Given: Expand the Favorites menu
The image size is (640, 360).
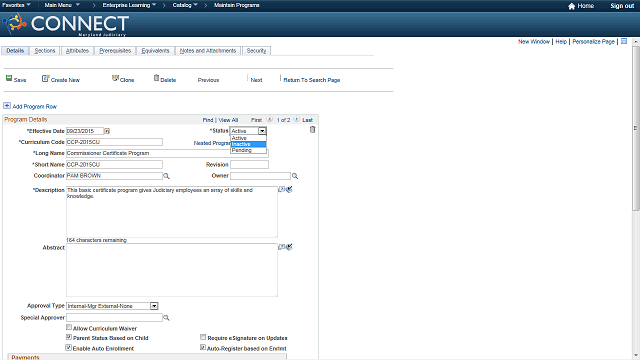Looking at the screenshot, I should pyautogui.click(x=16, y=5).
